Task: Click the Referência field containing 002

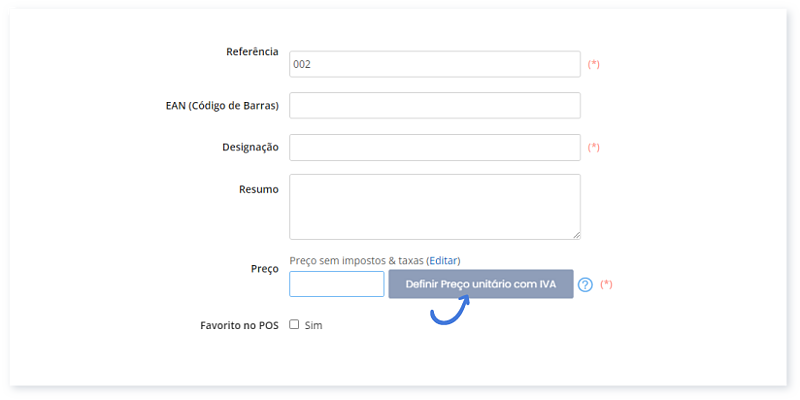Action: [x=435, y=64]
